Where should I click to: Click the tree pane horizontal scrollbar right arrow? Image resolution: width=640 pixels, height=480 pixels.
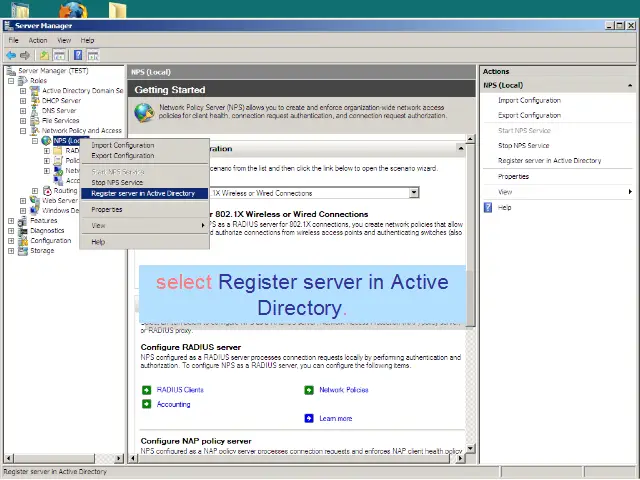(119, 458)
